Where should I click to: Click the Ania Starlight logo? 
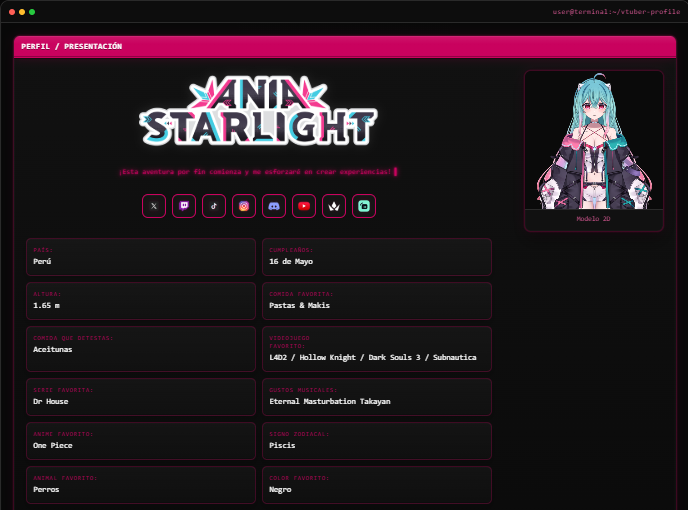coord(258,111)
